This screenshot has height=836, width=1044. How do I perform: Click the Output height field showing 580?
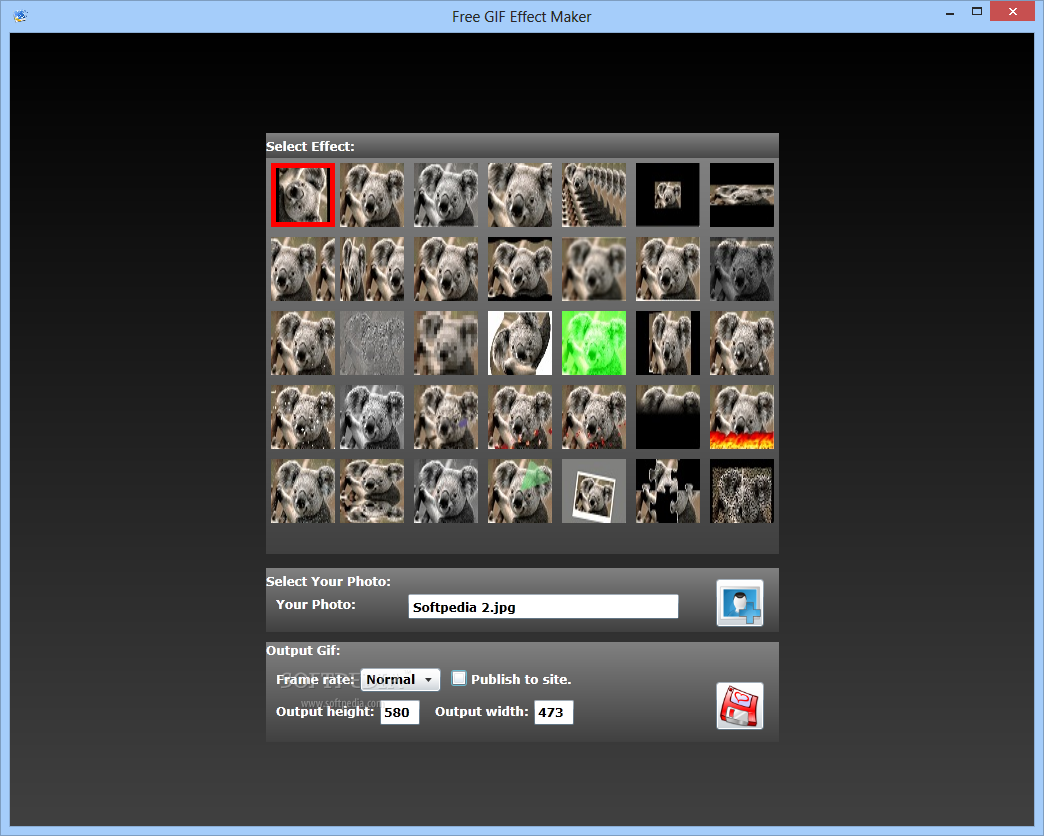pos(400,712)
